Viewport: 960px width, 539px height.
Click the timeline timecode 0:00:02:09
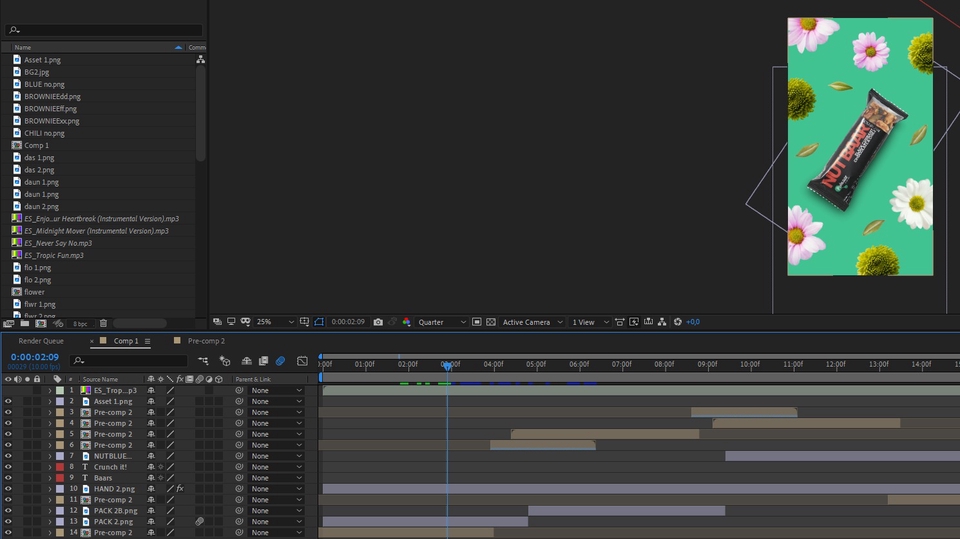(x=35, y=357)
